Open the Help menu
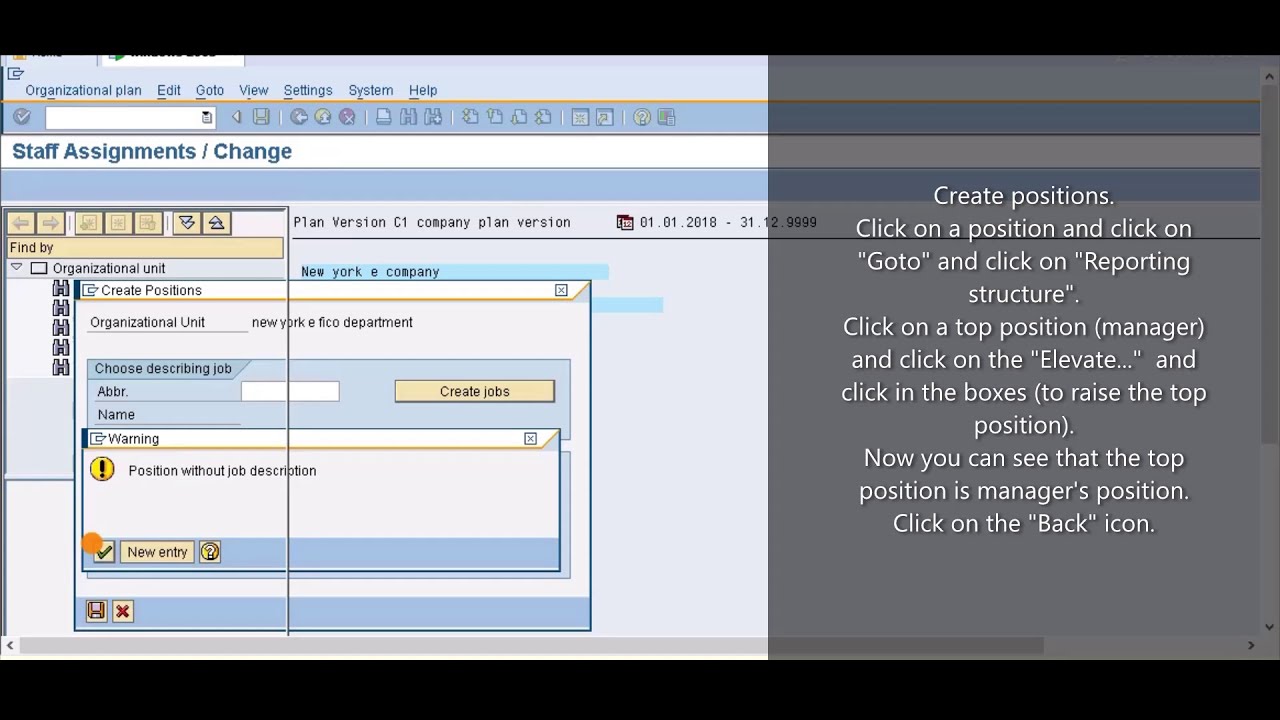Viewport: 1280px width, 720px height. click(423, 90)
